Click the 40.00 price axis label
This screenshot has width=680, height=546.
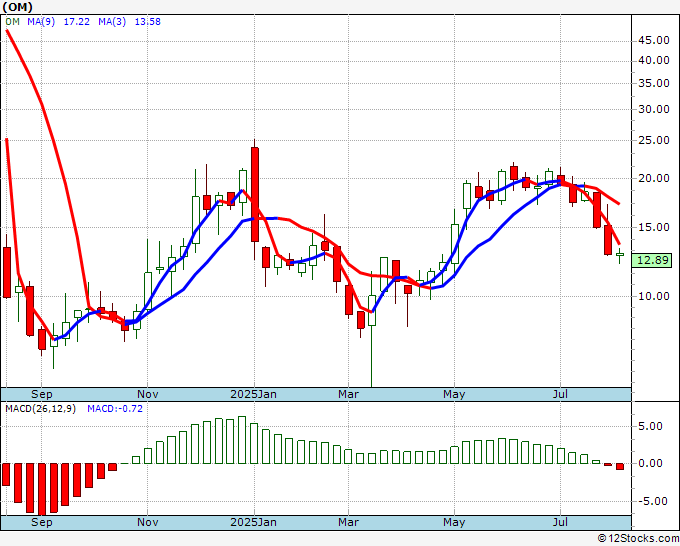coord(654,61)
